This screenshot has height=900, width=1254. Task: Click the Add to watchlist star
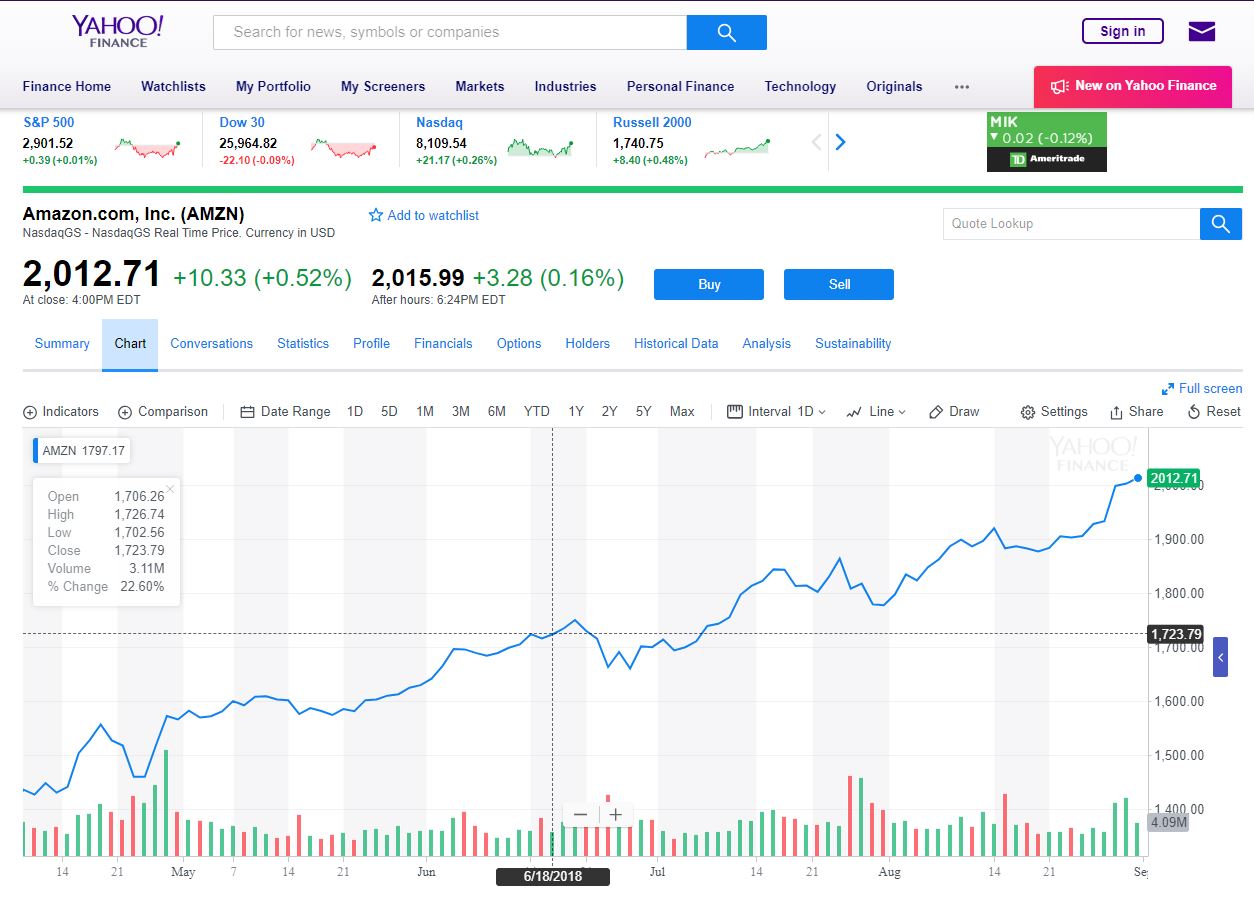pyautogui.click(x=376, y=215)
